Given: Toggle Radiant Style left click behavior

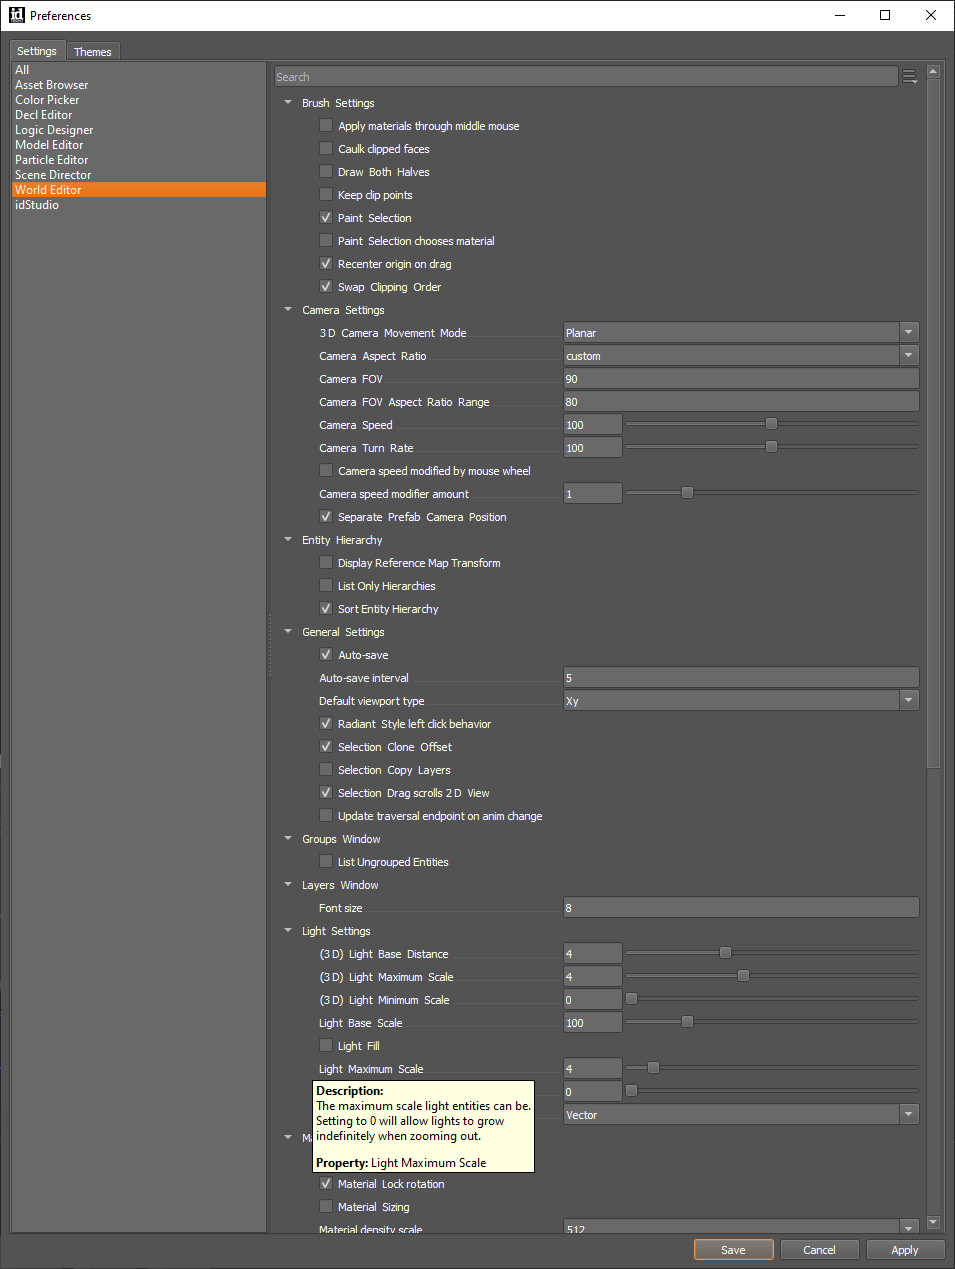Looking at the screenshot, I should pyautogui.click(x=326, y=723).
